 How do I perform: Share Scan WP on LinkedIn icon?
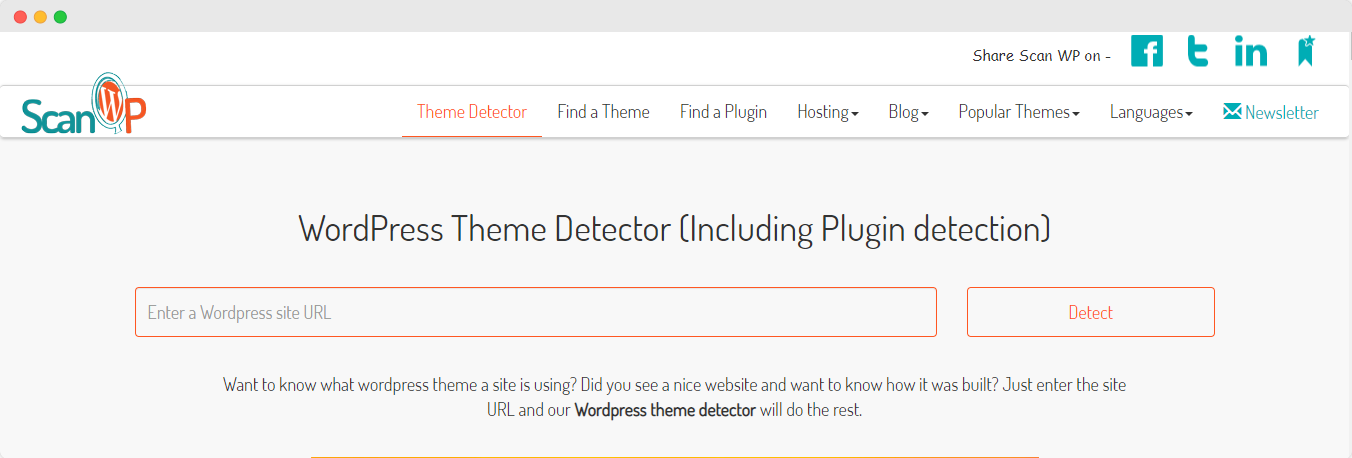[1251, 51]
